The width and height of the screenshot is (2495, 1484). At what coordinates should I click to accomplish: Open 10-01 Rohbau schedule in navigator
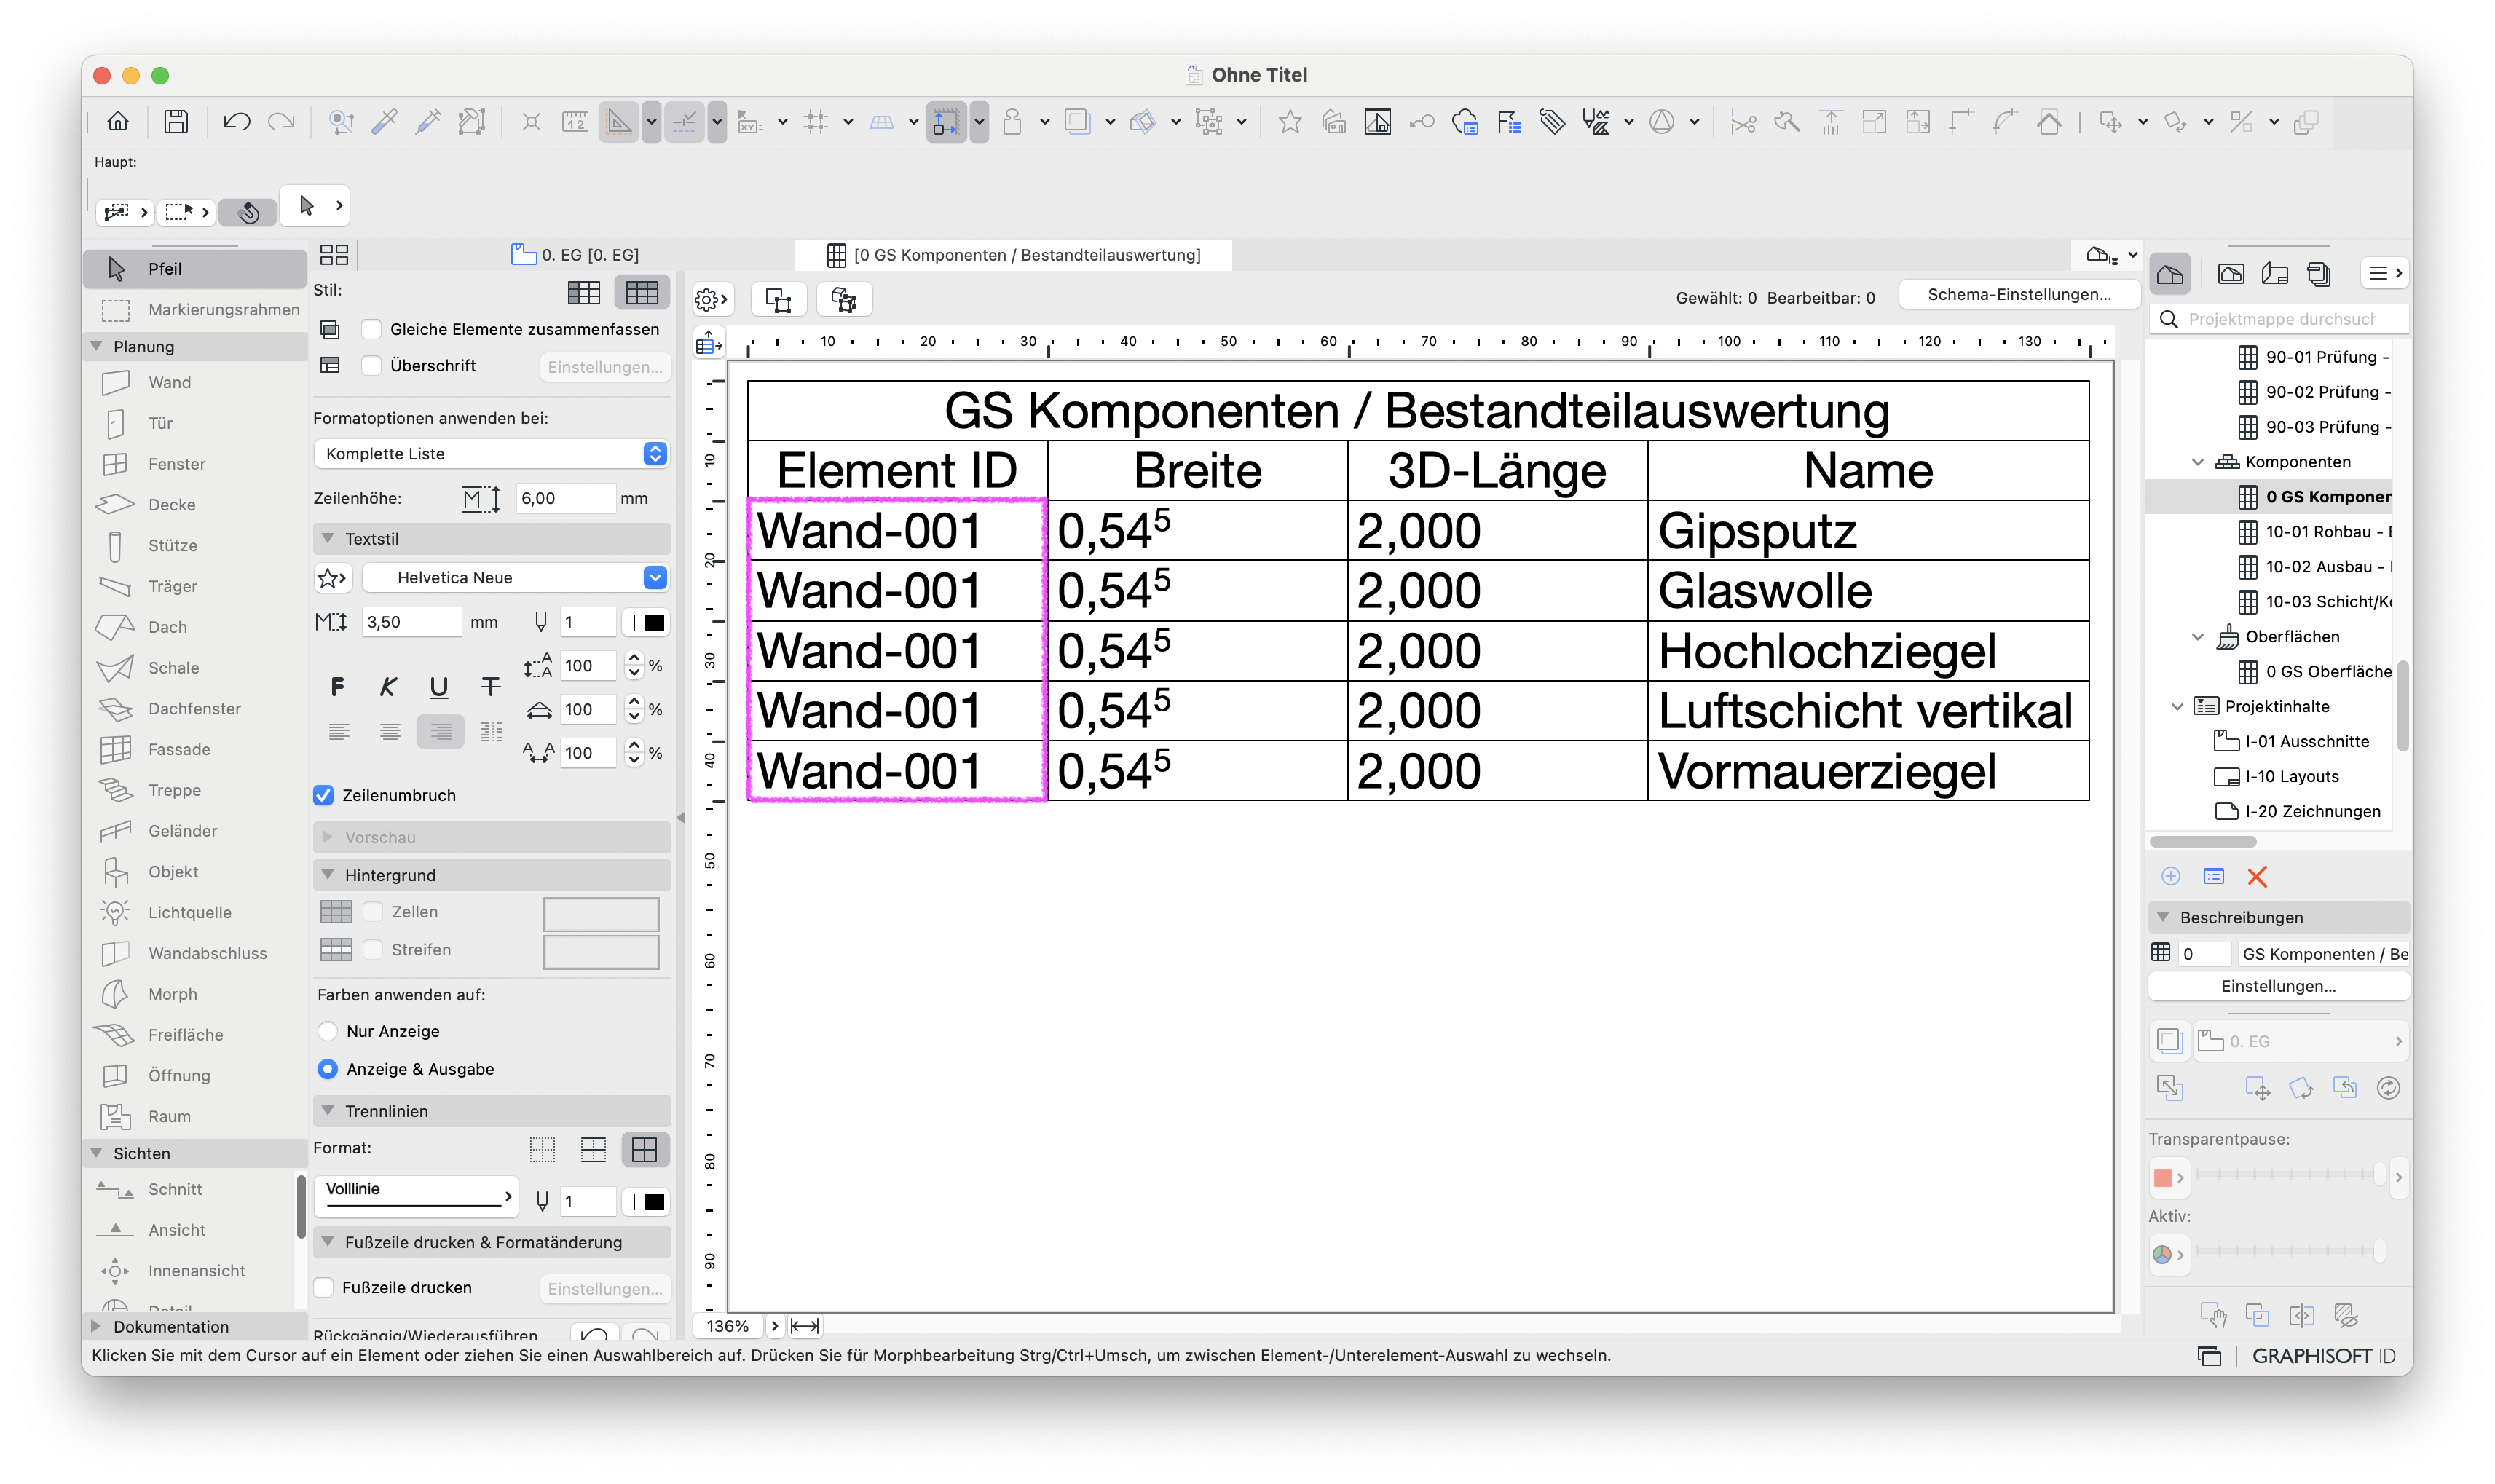point(2315,532)
